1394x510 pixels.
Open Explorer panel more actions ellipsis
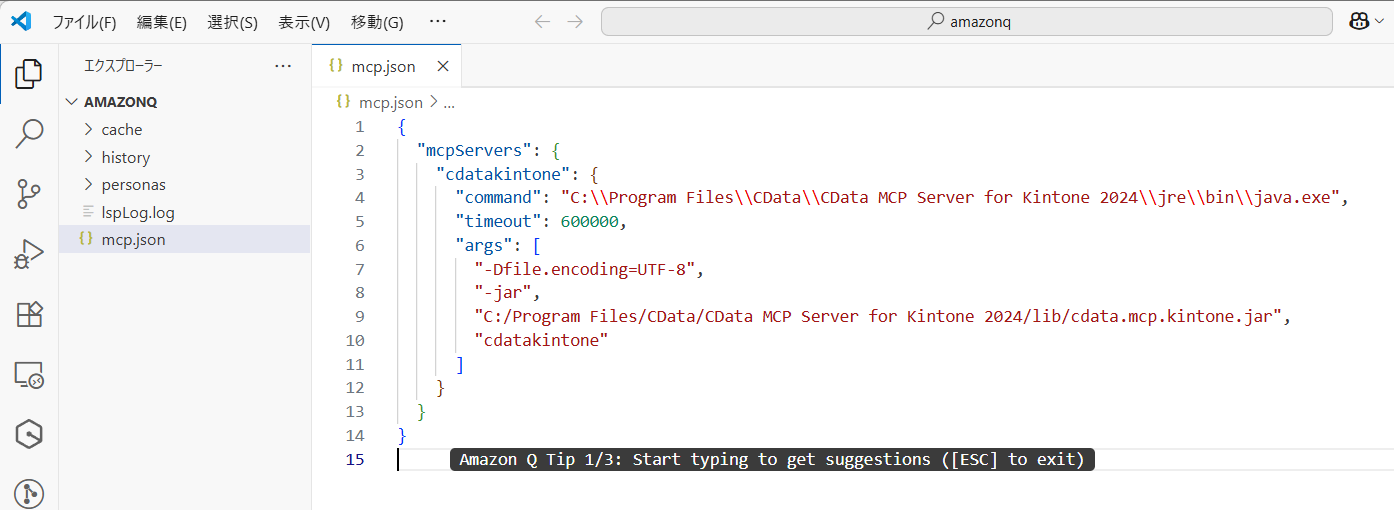point(283,66)
